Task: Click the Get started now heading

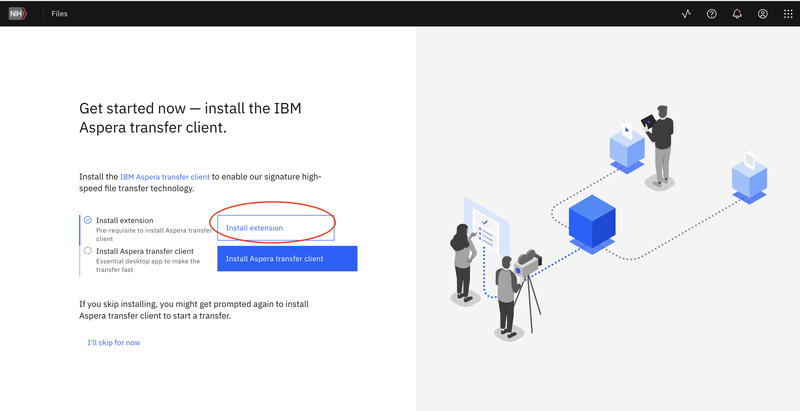Action: coord(190,118)
